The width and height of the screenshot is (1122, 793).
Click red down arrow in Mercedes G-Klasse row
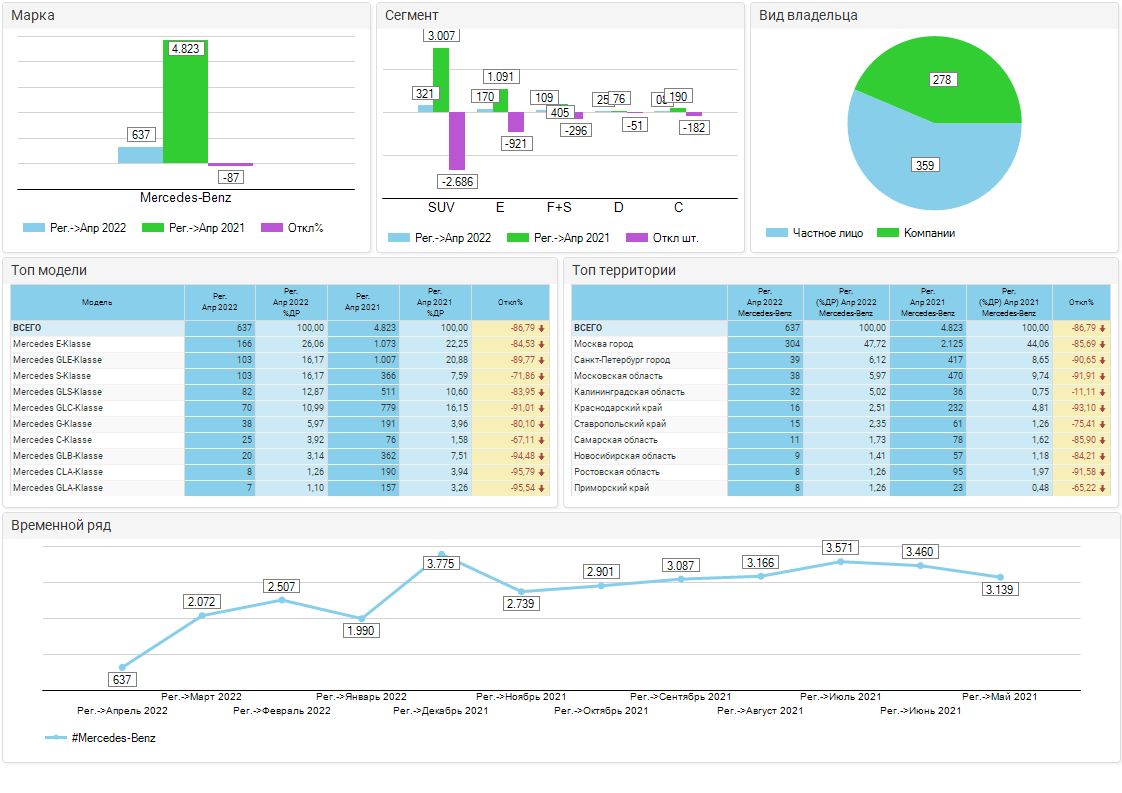pyautogui.click(x=541, y=424)
